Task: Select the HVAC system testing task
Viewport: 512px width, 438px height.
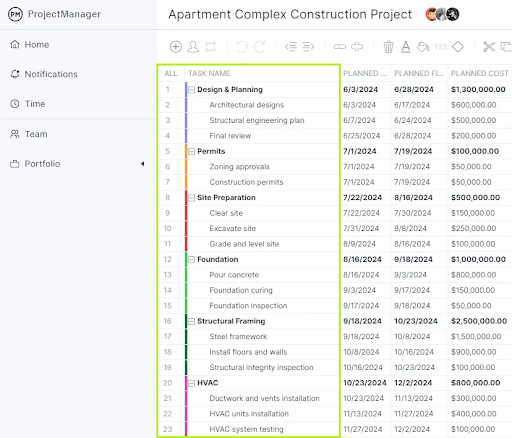Action: tap(246, 429)
